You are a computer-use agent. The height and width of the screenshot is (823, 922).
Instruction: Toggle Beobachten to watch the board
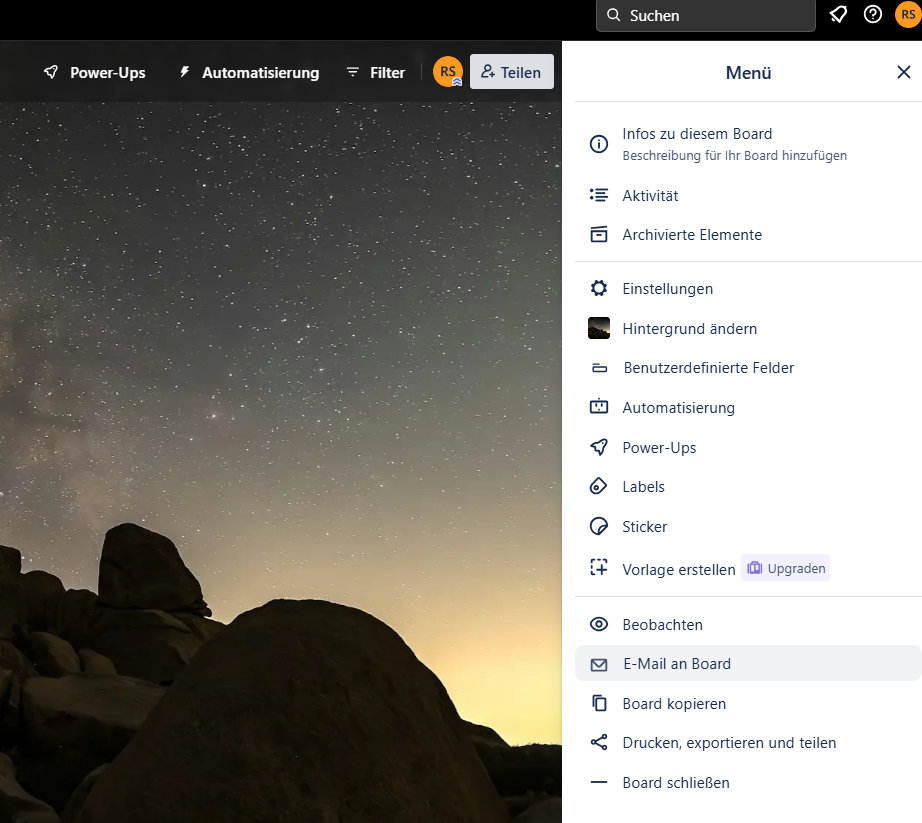(662, 625)
